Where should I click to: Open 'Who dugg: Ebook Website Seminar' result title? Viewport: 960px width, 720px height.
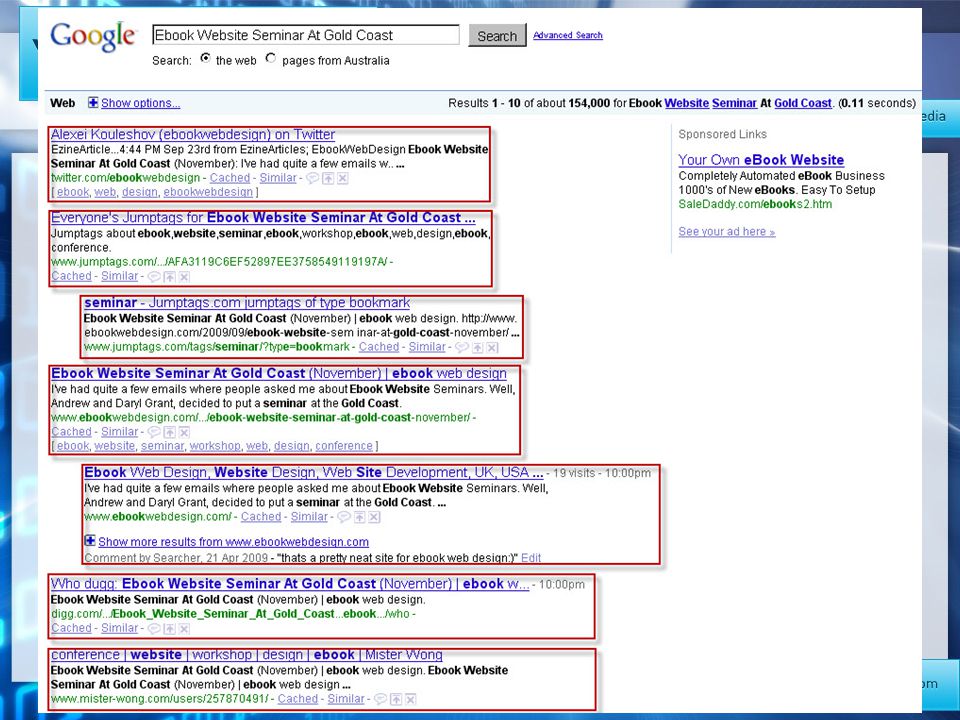(290, 584)
